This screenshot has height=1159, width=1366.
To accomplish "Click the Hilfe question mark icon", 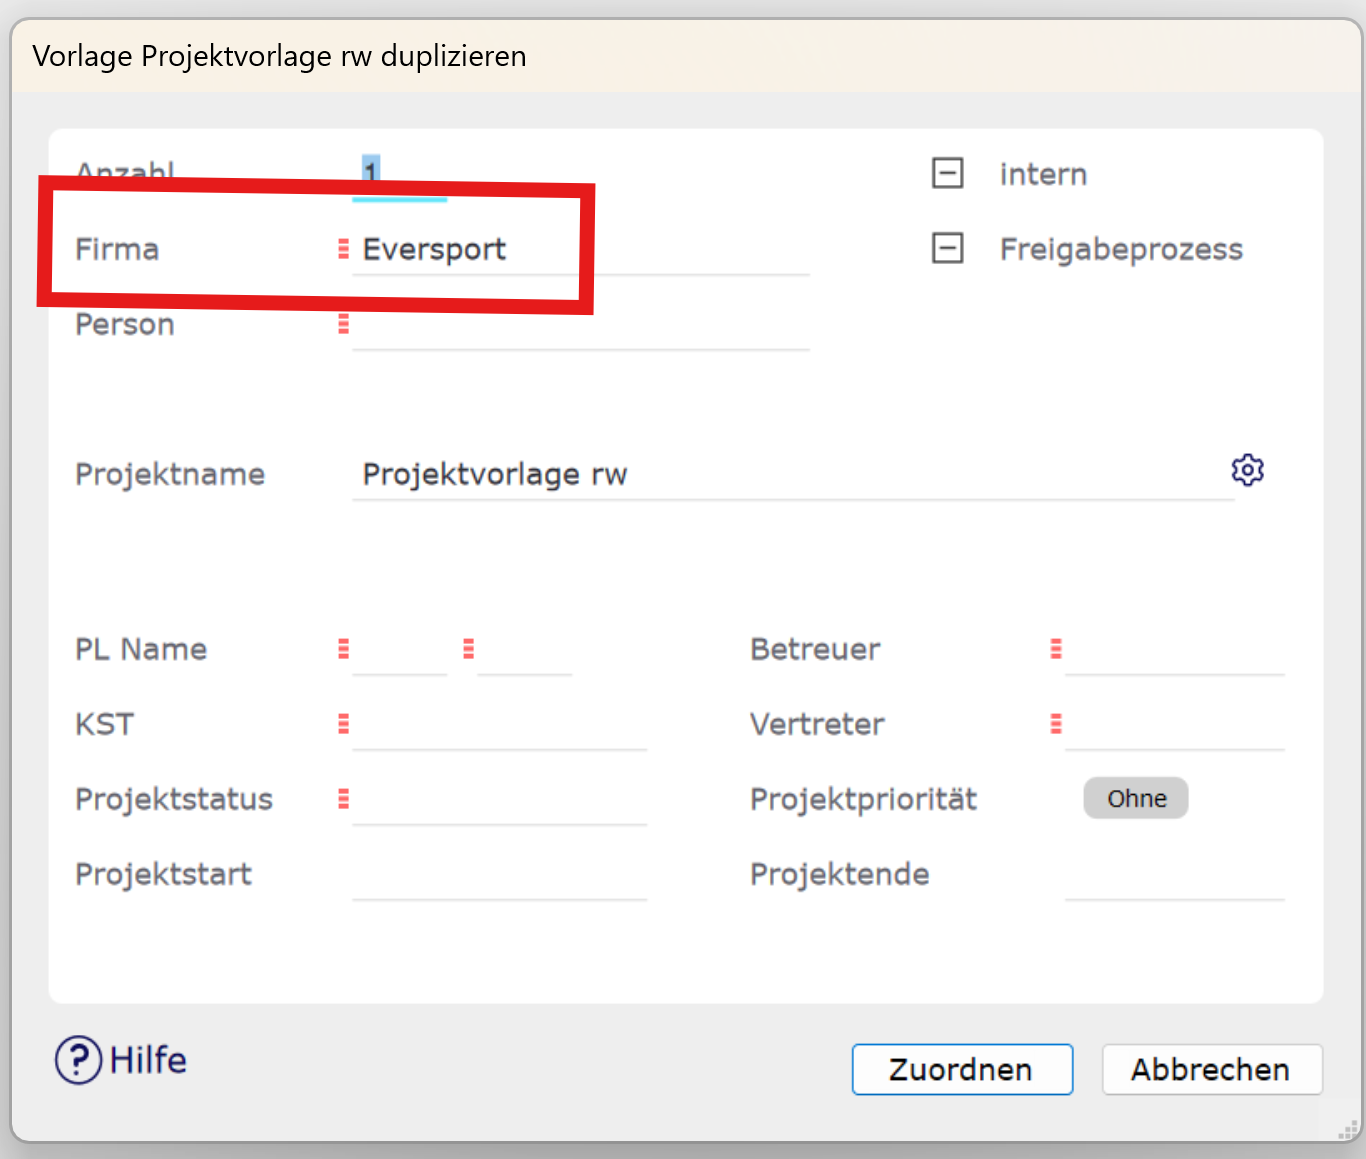I will [78, 1060].
